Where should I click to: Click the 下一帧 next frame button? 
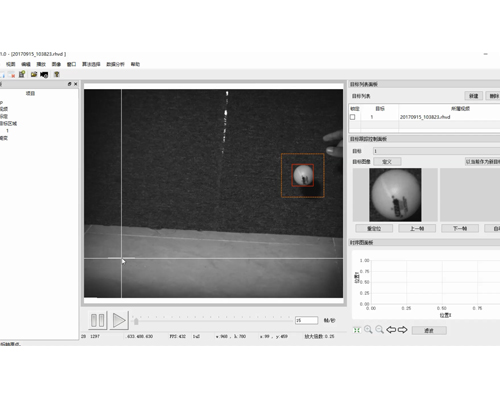(460, 228)
